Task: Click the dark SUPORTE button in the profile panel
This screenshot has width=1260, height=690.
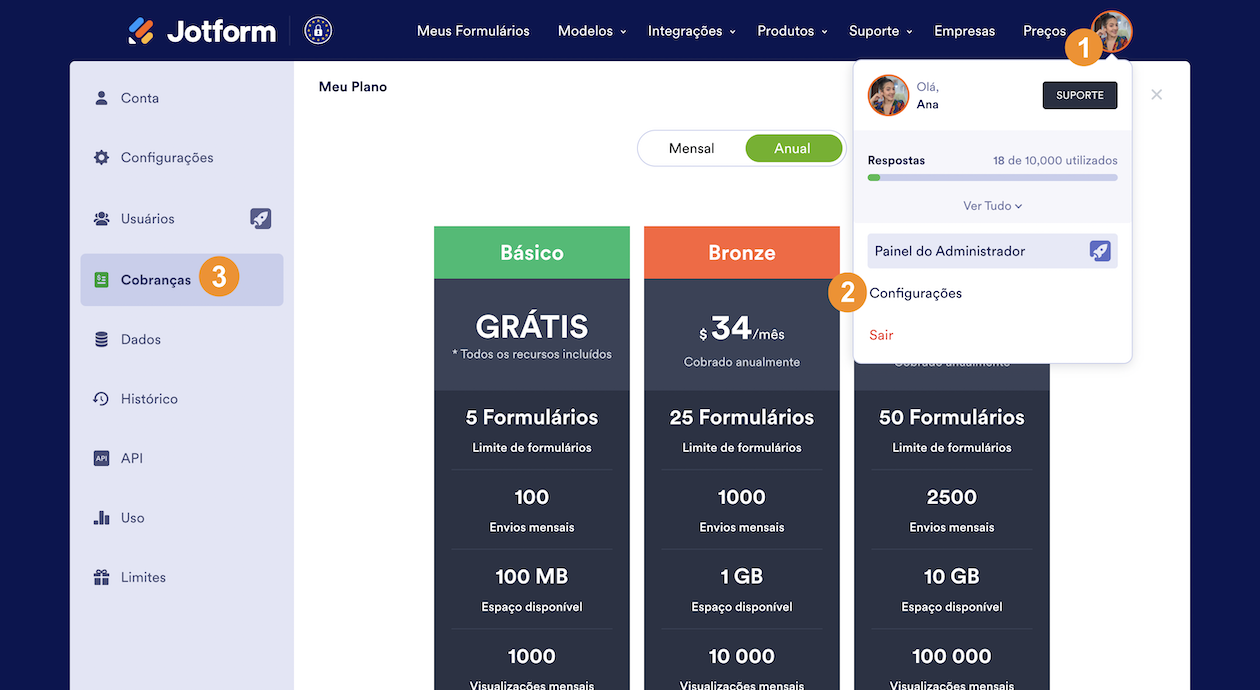Action: [1080, 95]
